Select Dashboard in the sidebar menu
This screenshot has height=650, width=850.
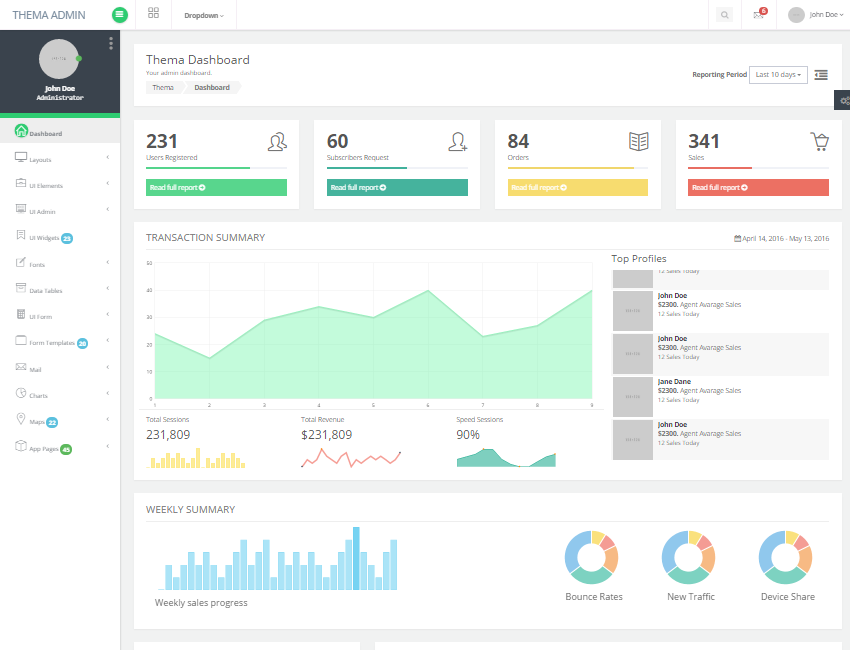coord(45,133)
